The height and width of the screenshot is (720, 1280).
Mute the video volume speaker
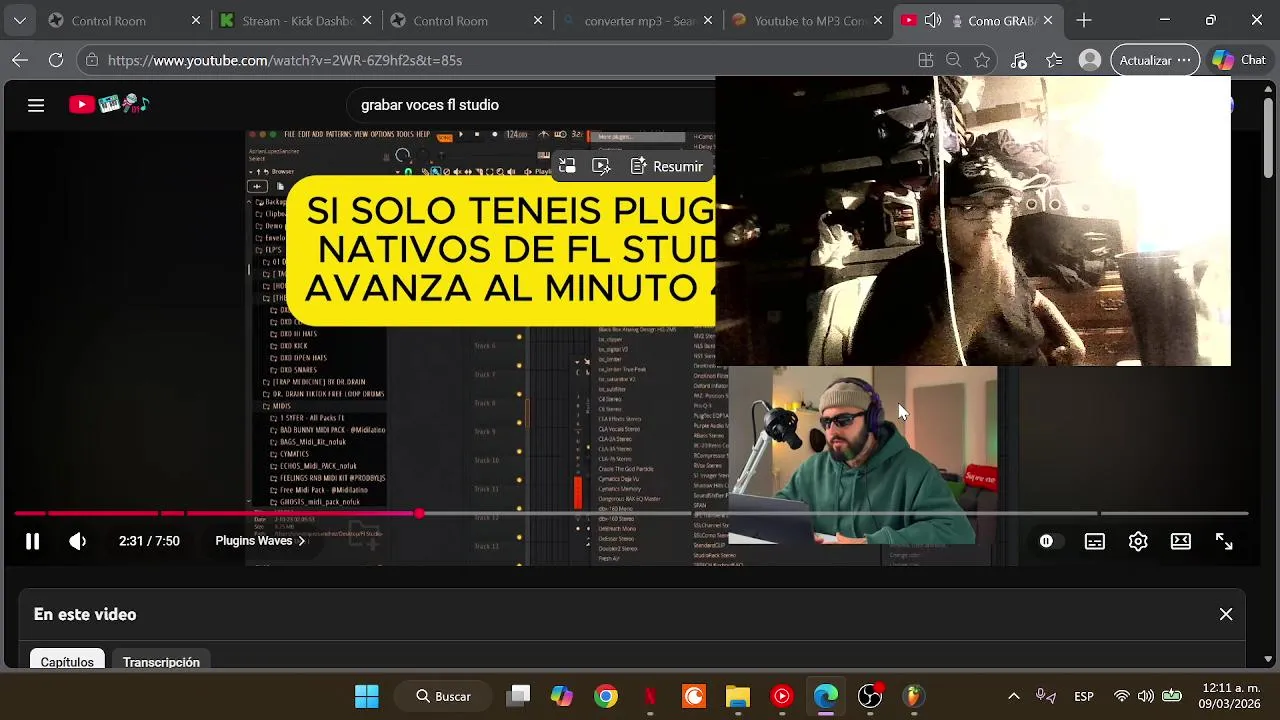click(x=77, y=541)
